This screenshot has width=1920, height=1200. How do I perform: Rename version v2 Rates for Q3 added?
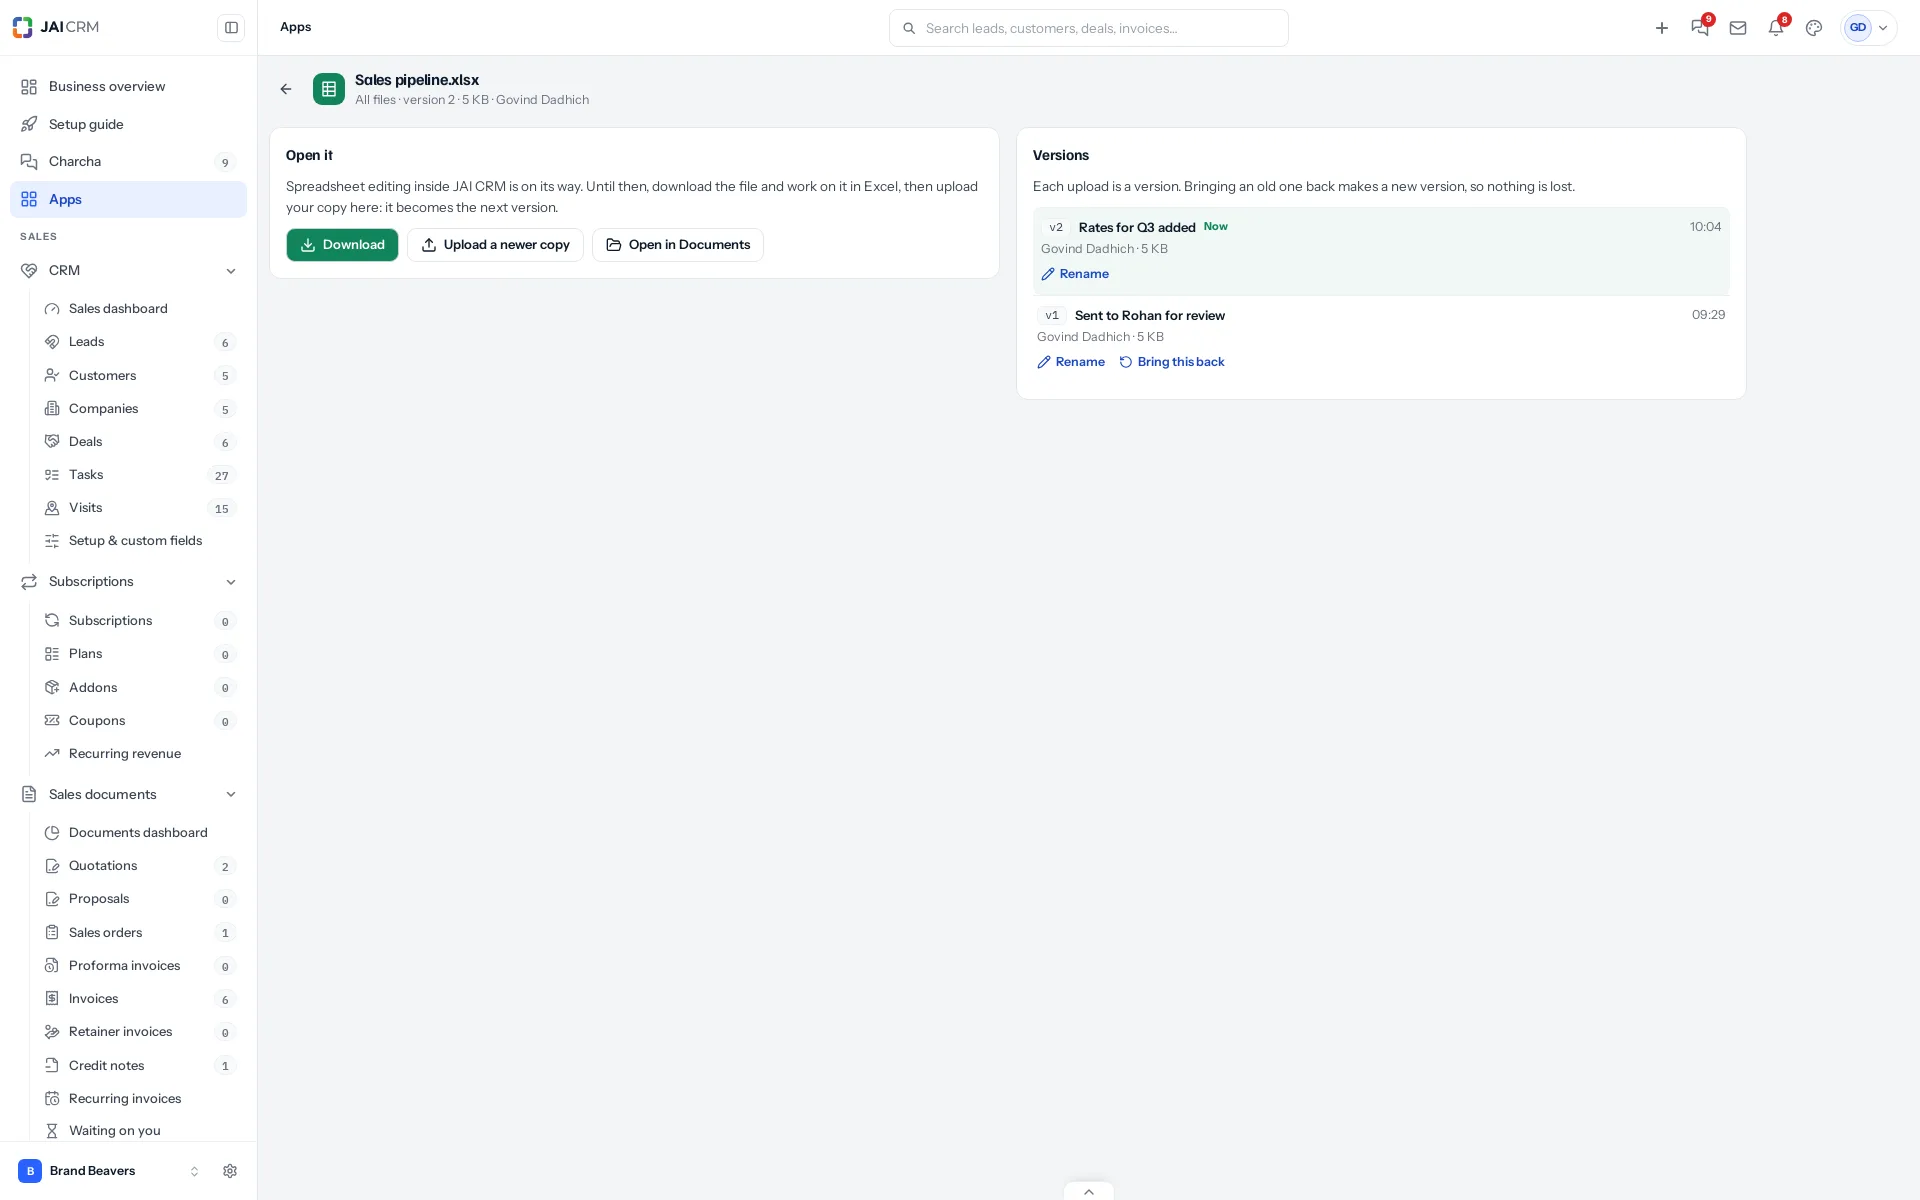(1075, 274)
